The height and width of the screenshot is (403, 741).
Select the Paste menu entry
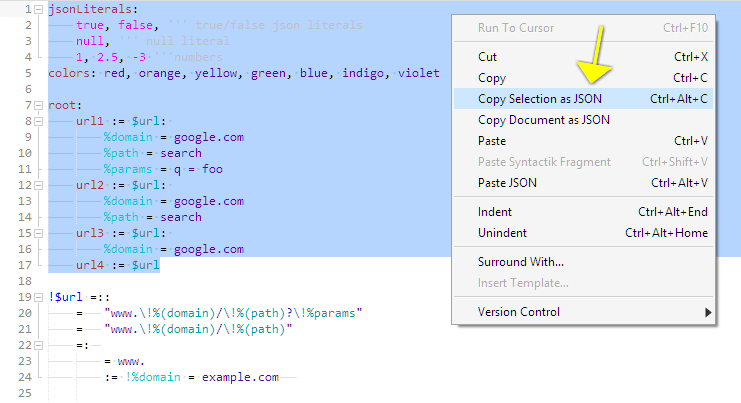[x=491, y=141]
